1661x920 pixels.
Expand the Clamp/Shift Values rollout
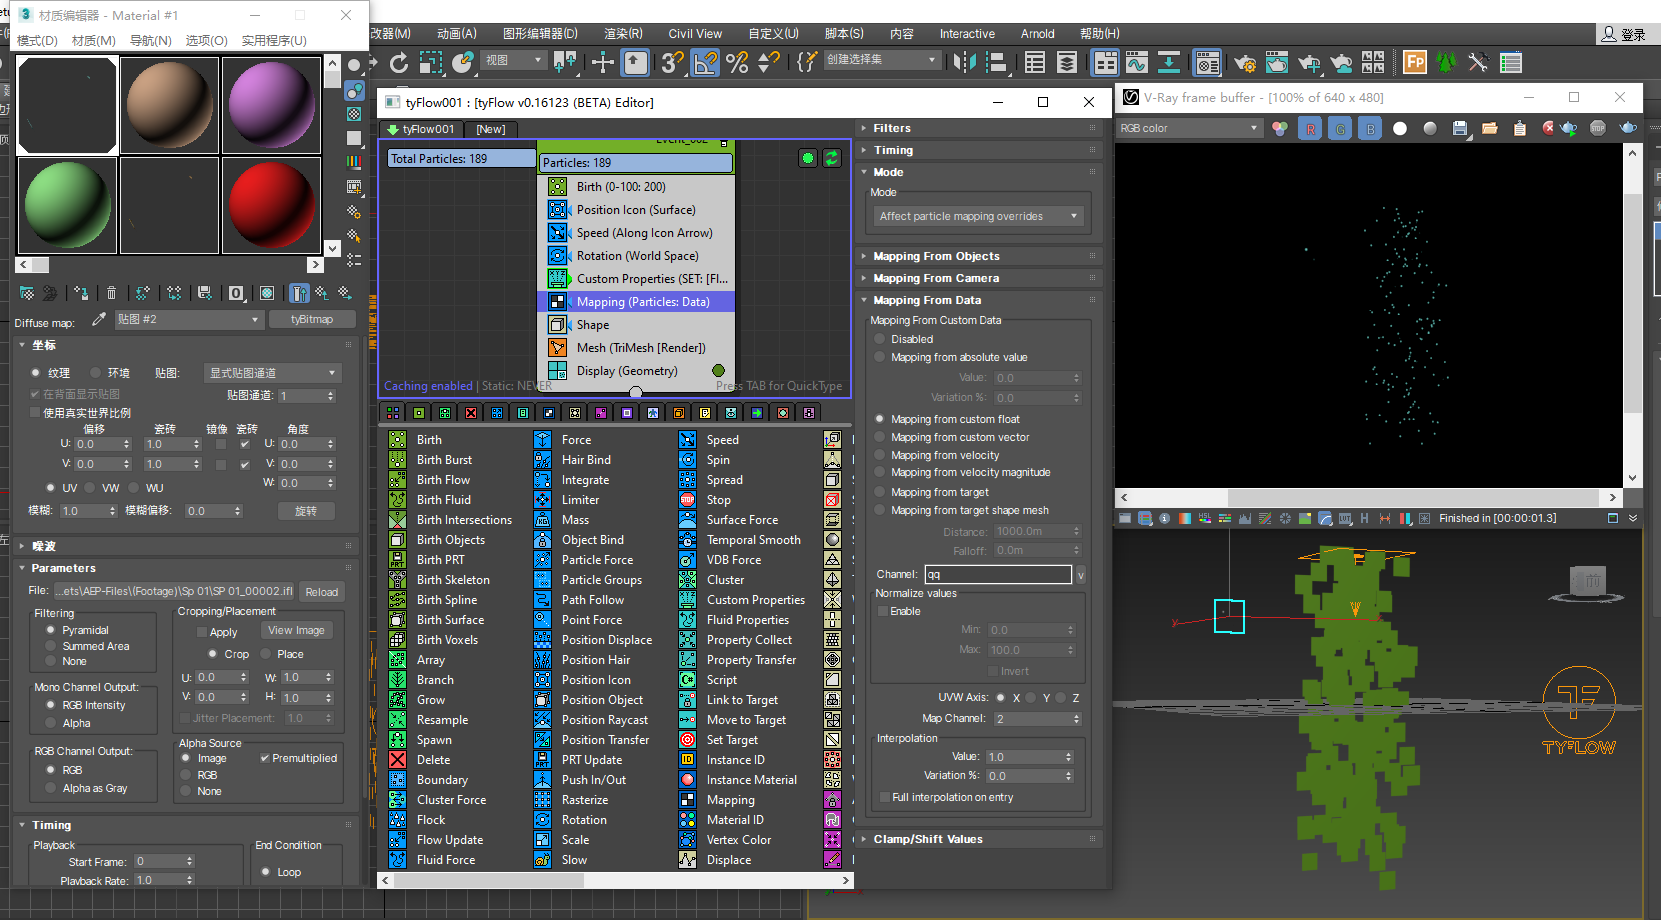[980, 839]
